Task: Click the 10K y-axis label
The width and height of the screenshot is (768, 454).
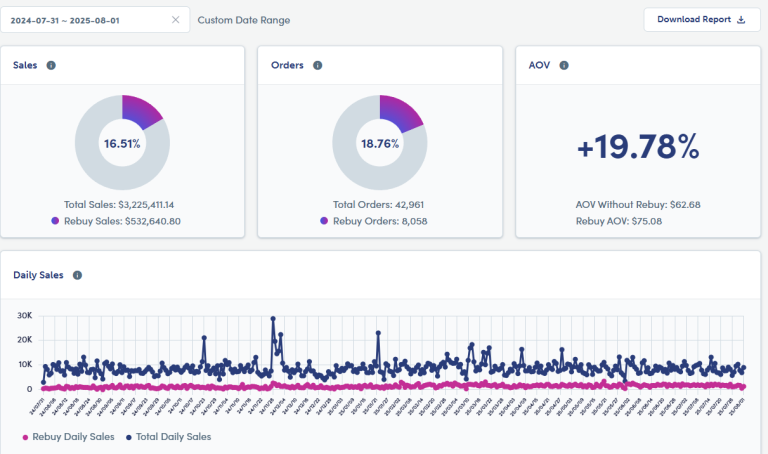Action: (25, 364)
